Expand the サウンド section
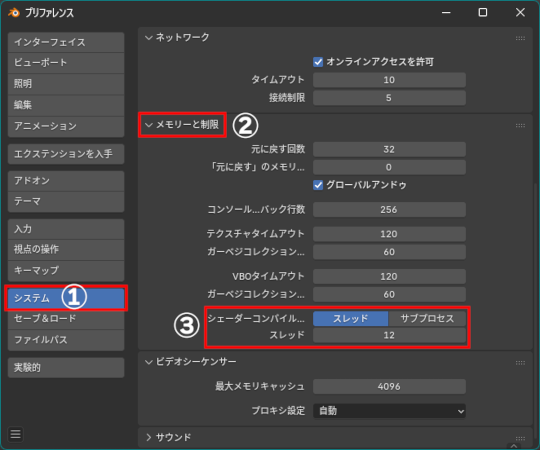Image resolution: width=540 pixels, height=450 pixels. tap(148, 437)
